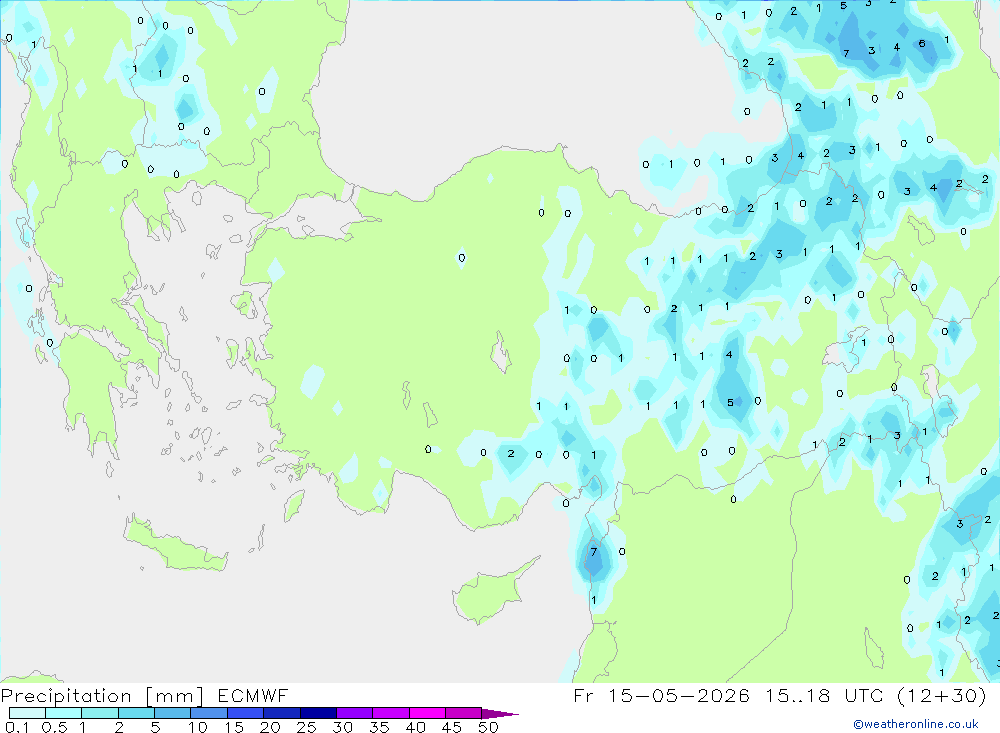Select the 35–40 mm violet legend swatch
Image resolution: width=1000 pixels, height=733 pixels.
point(390,713)
